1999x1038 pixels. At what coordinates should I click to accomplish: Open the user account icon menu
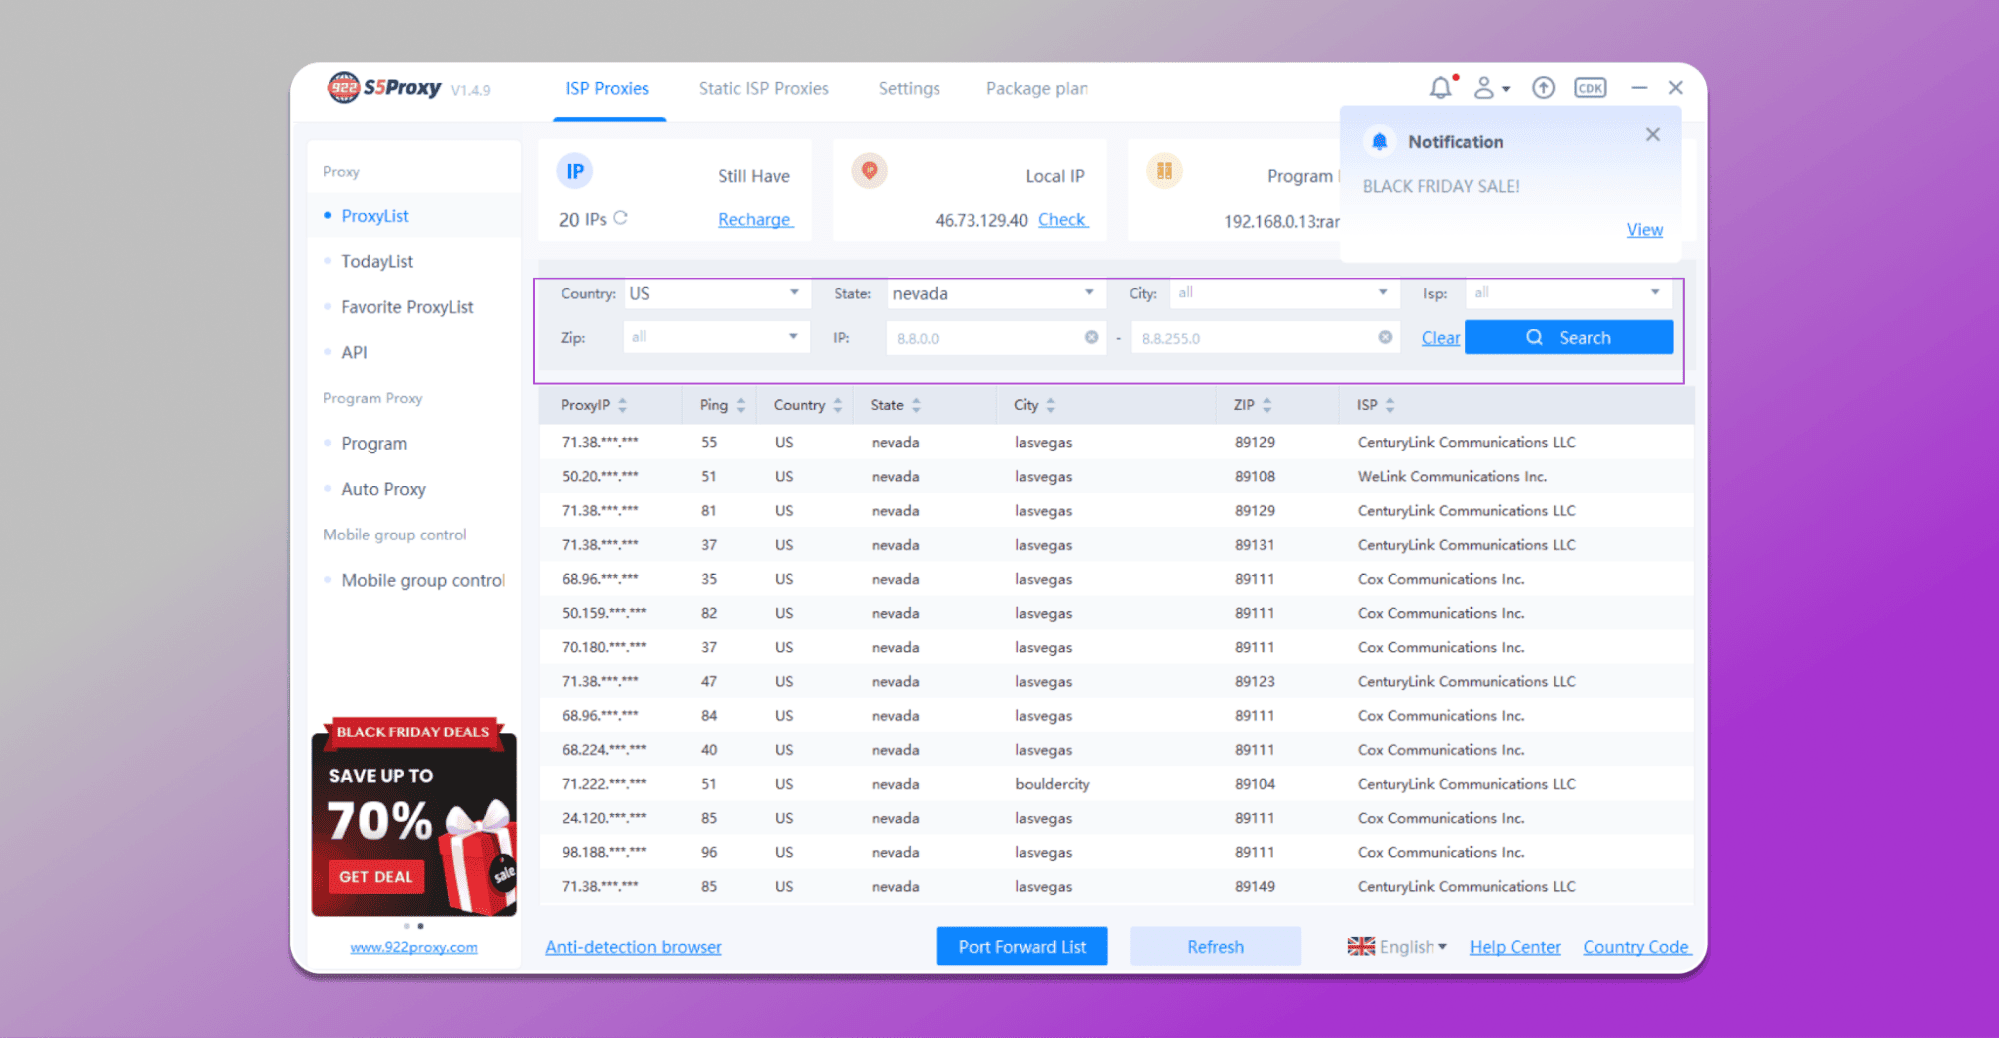(x=1490, y=88)
